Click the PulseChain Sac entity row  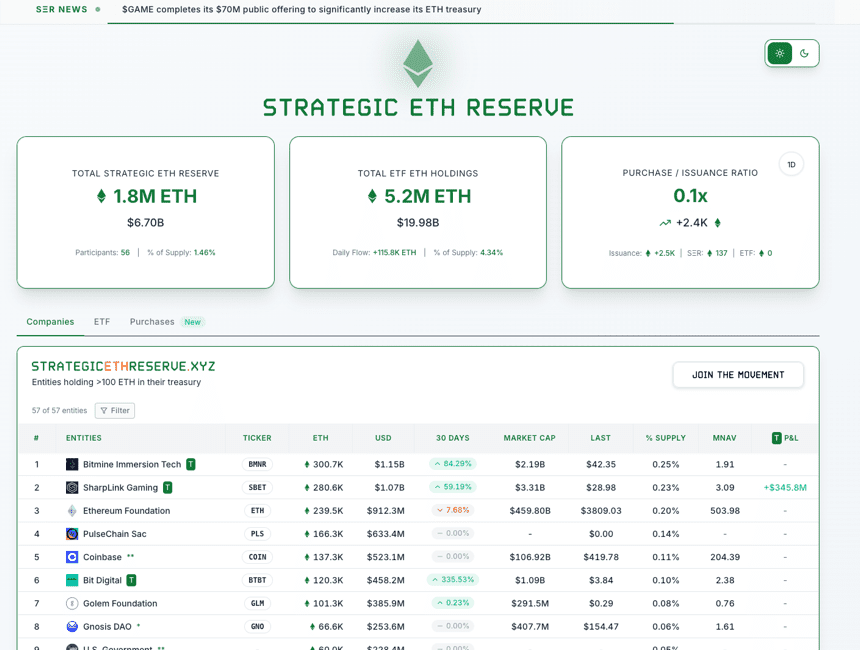pyautogui.click(x=114, y=534)
